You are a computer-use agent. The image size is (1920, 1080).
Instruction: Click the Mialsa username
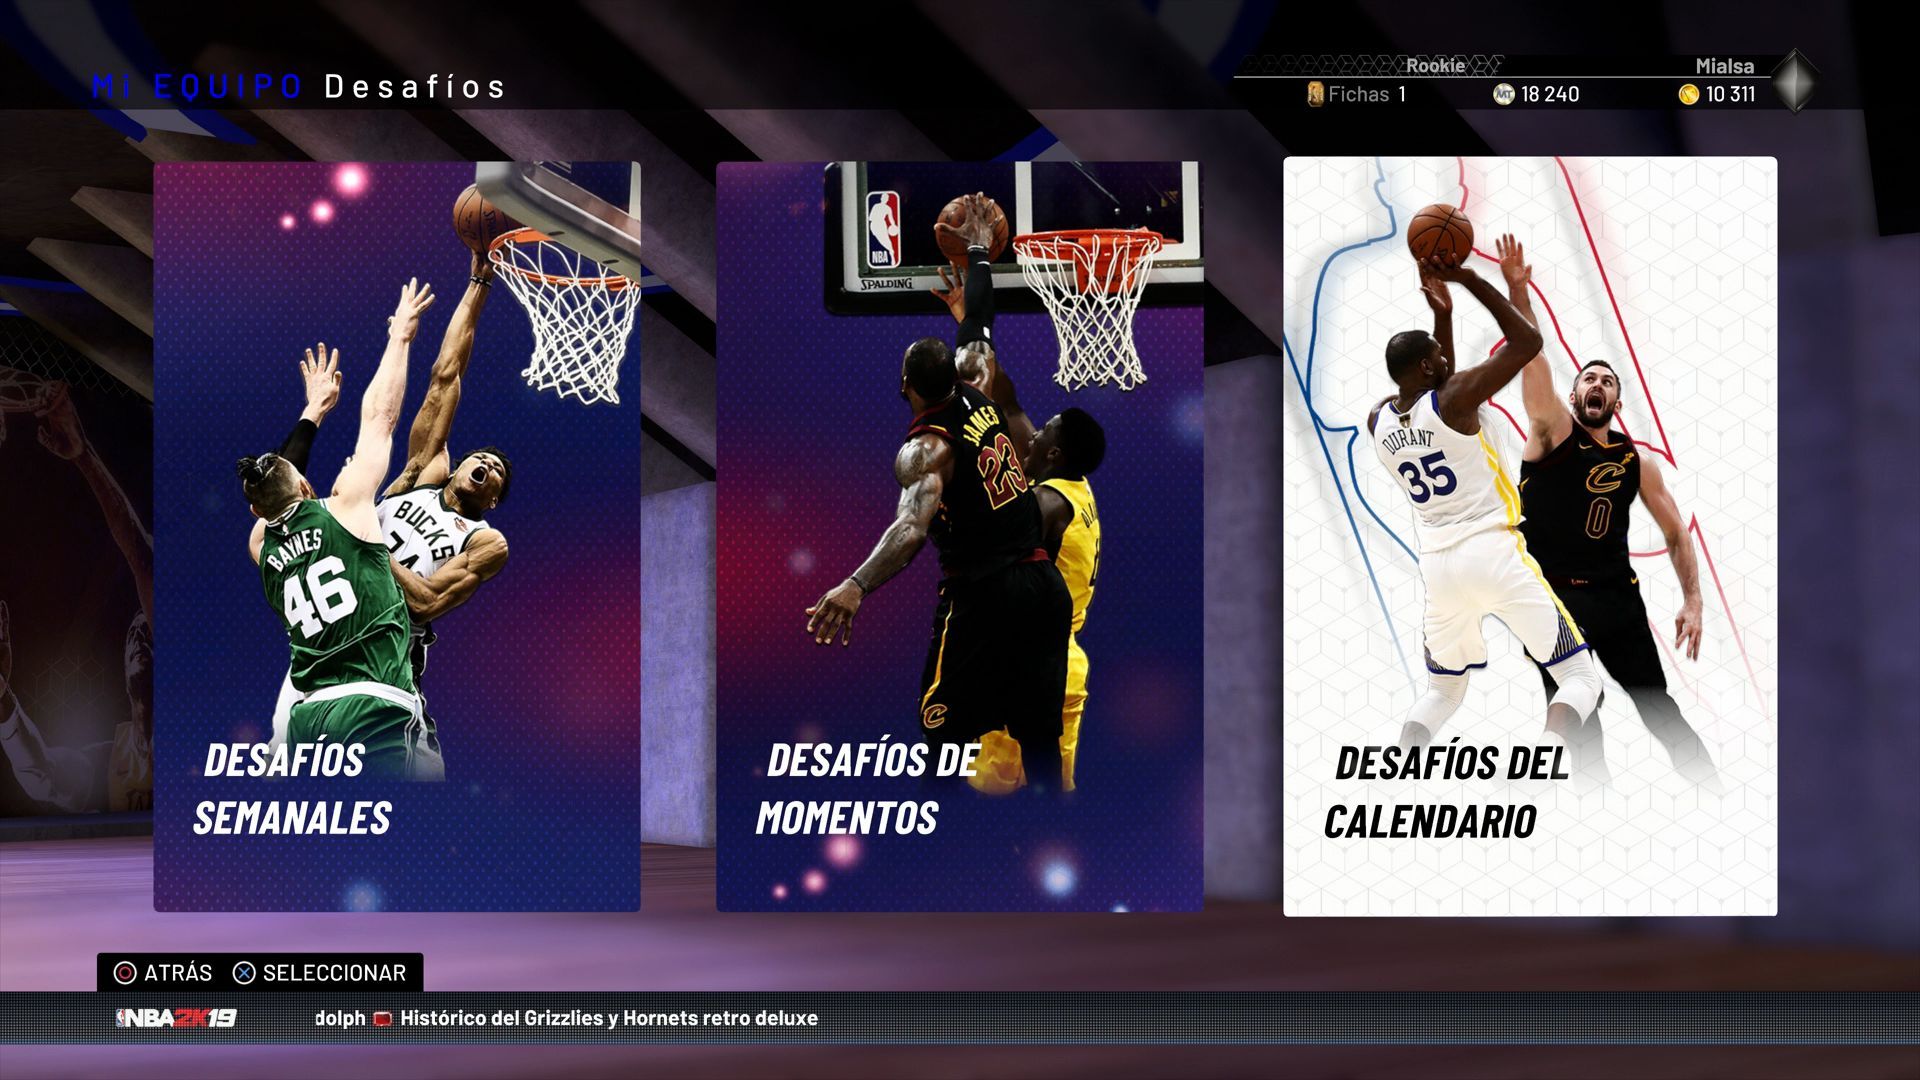pos(1724,66)
